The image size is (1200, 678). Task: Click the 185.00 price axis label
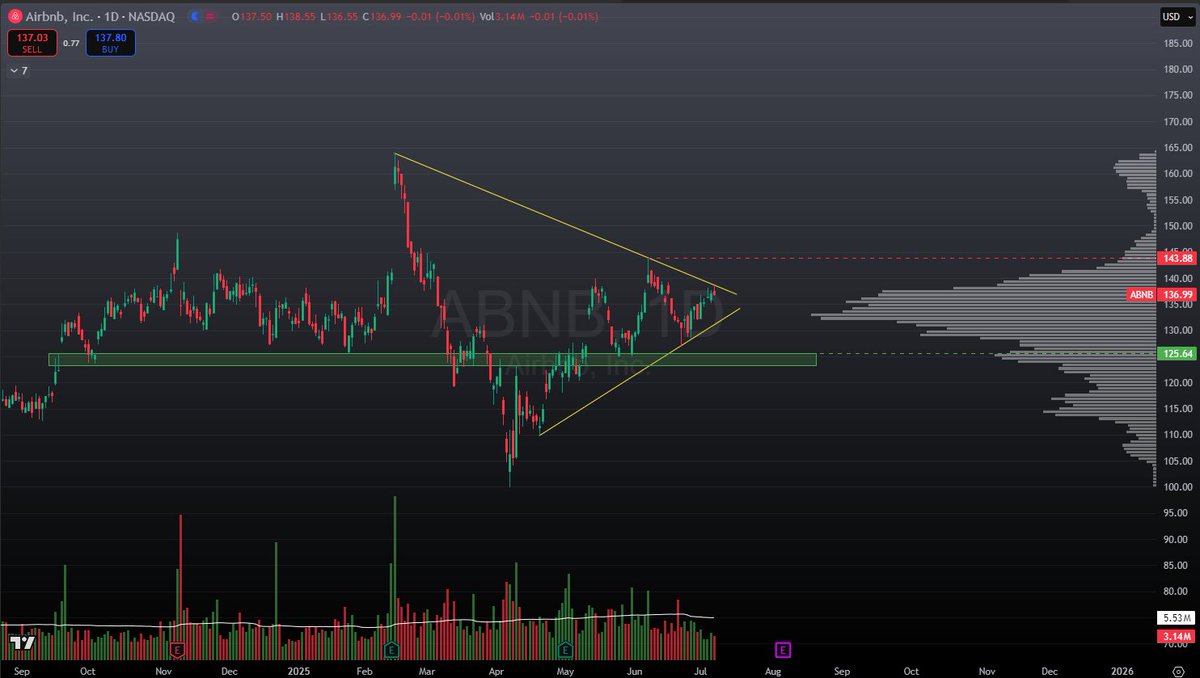pyautogui.click(x=1177, y=43)
